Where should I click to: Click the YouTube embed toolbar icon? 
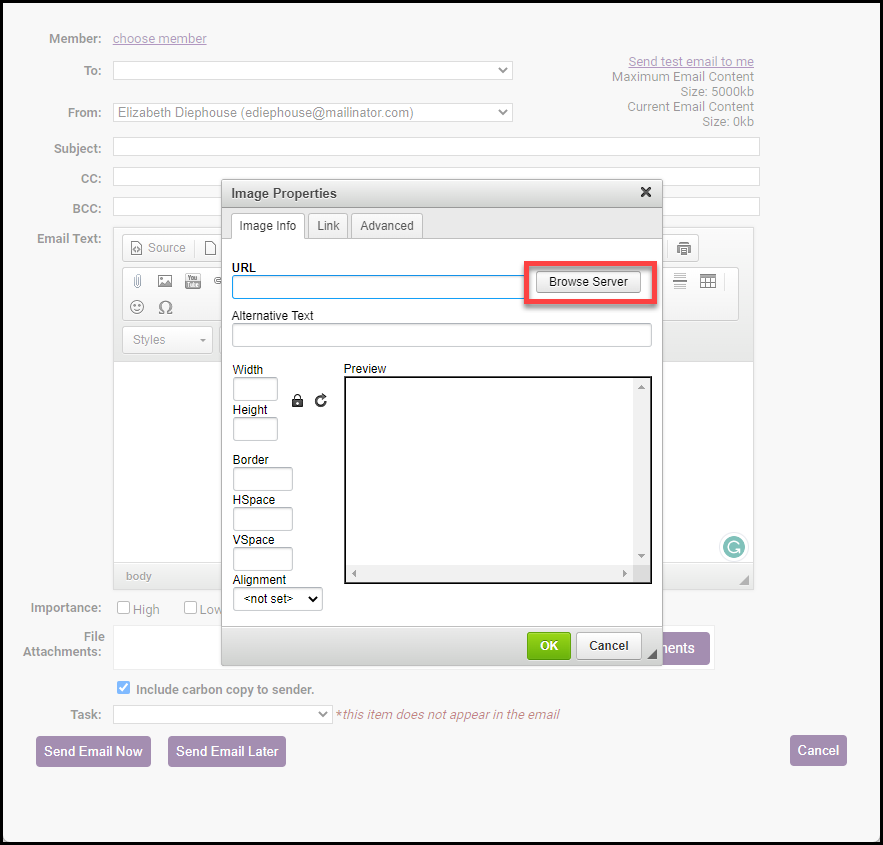click(x=193, y=281)
